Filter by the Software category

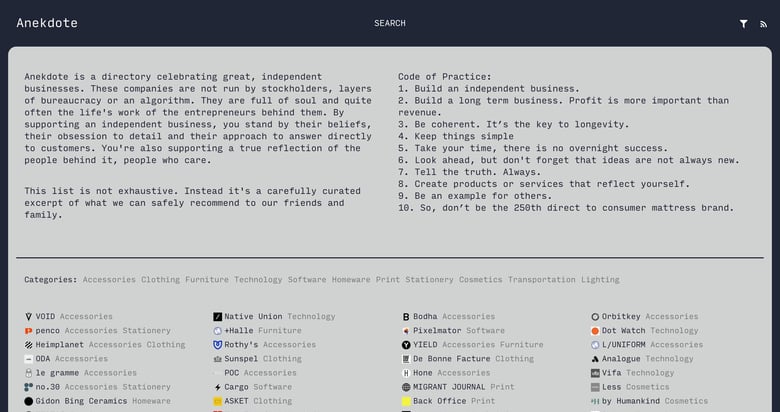[x=307, y=280]
